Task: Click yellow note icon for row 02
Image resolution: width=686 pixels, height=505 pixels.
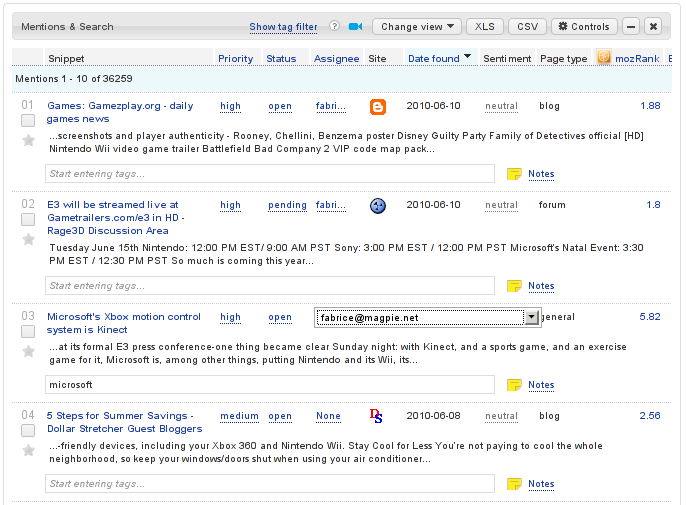Action: pos(514,286)
